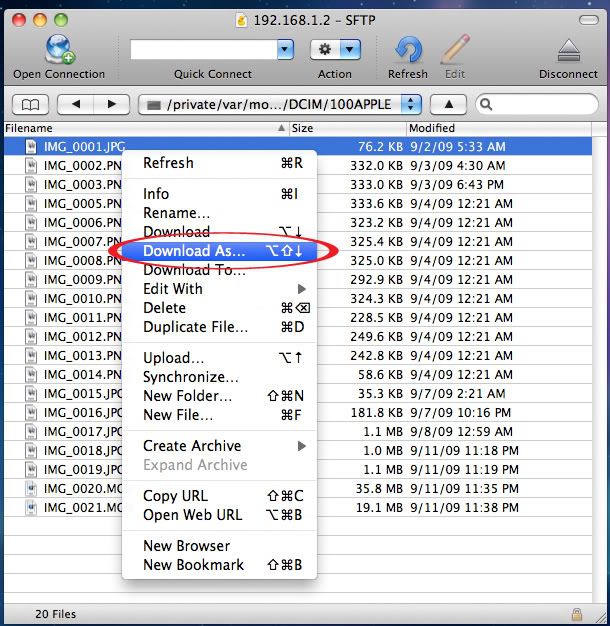Click the search magnifier icon

click(486, 105)
